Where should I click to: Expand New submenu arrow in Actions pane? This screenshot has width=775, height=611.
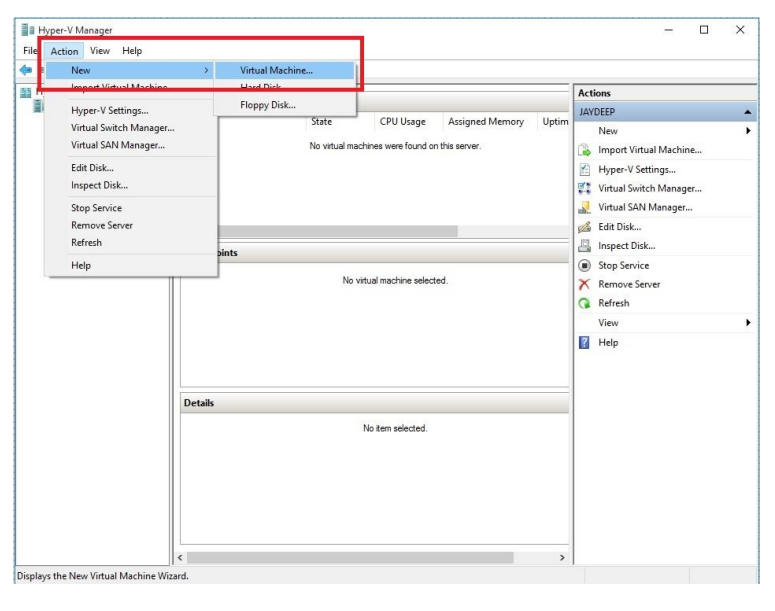coord(748,131)
